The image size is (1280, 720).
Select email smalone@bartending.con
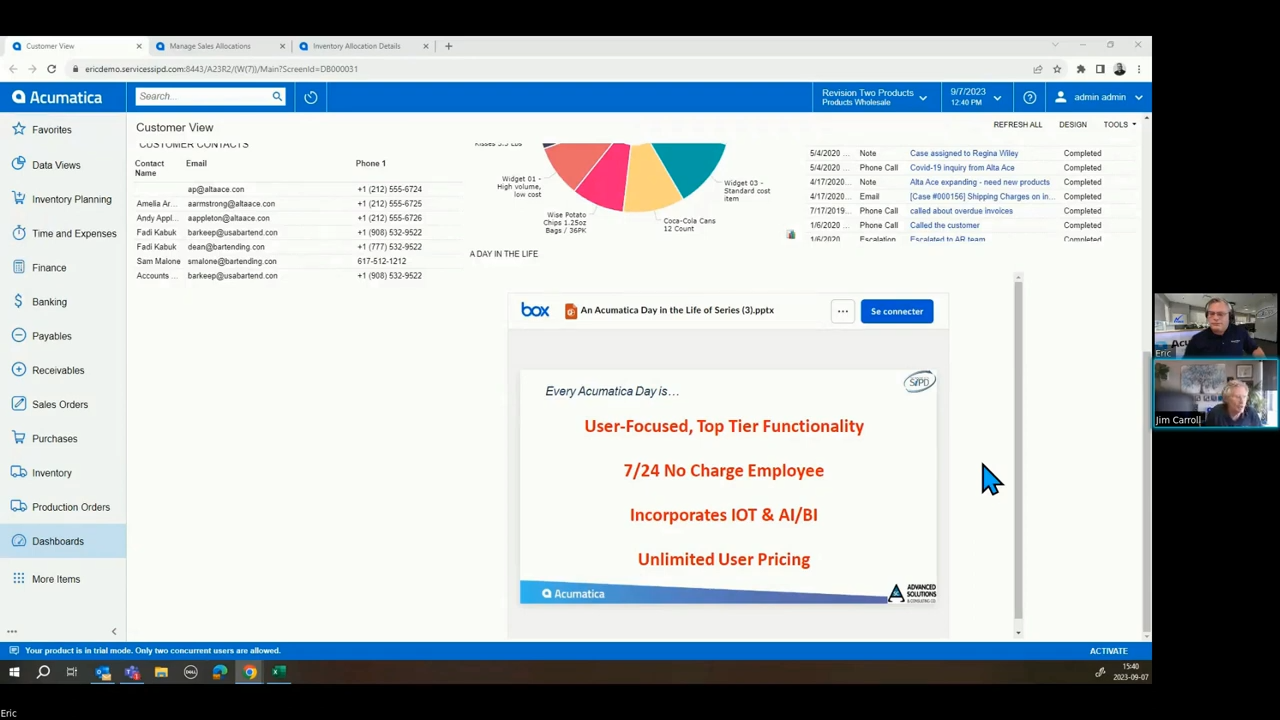pos(232,261)
